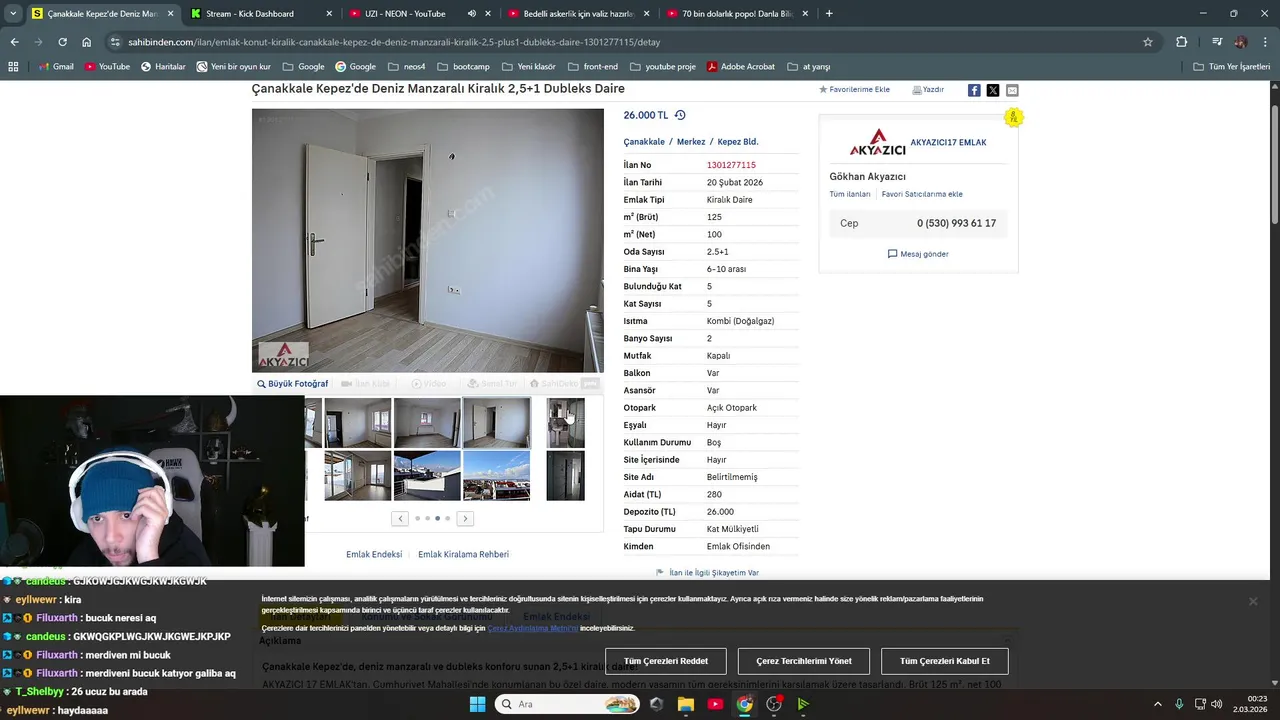This screenshot has width=1280, height=720.
Task: Click Çerez Tercihlerimi Yönet button
Action: pyautogui.click(x=804, y=661)
